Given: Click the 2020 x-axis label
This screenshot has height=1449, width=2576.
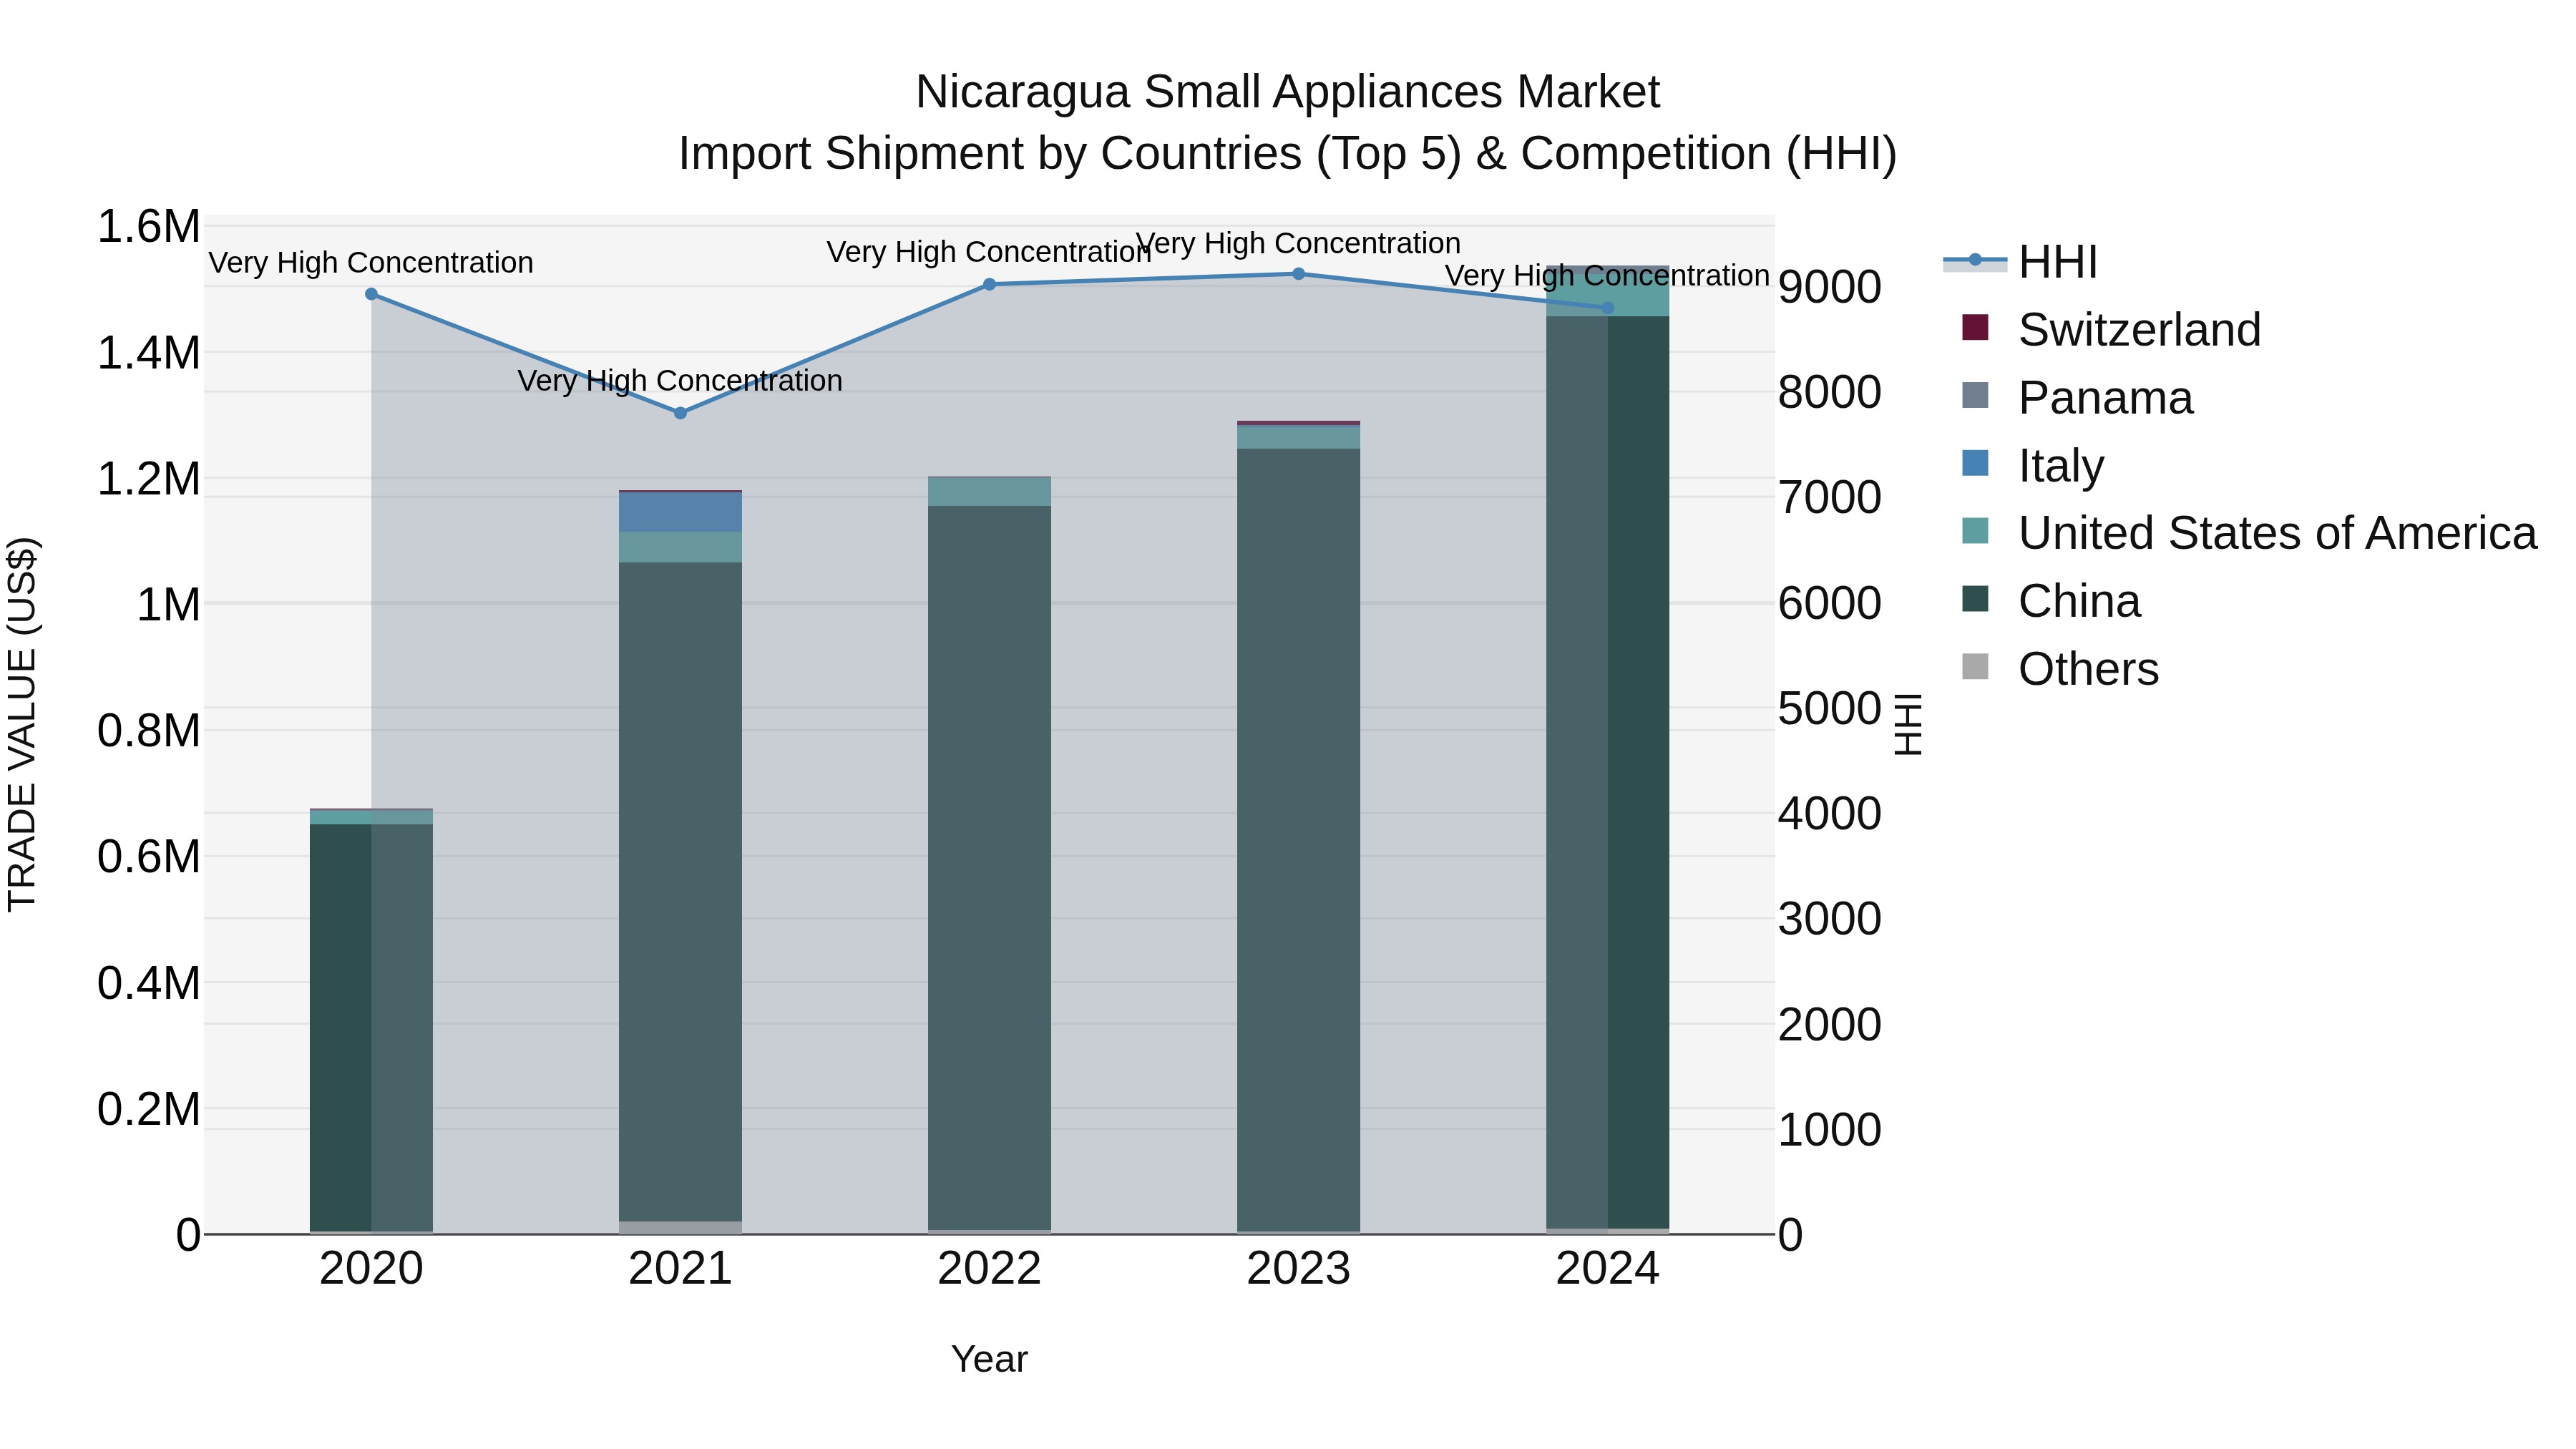Looking at the screenshot, I should (x=371, y=1269).
